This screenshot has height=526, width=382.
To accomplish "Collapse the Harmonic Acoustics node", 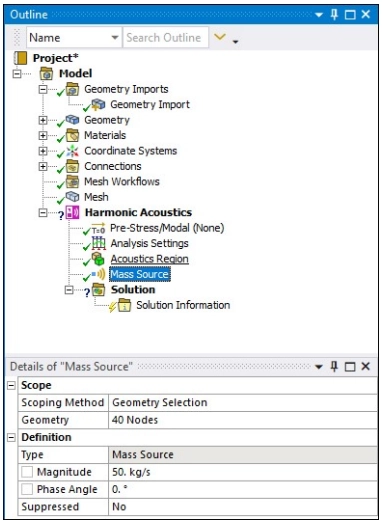I will coord(43,213).
